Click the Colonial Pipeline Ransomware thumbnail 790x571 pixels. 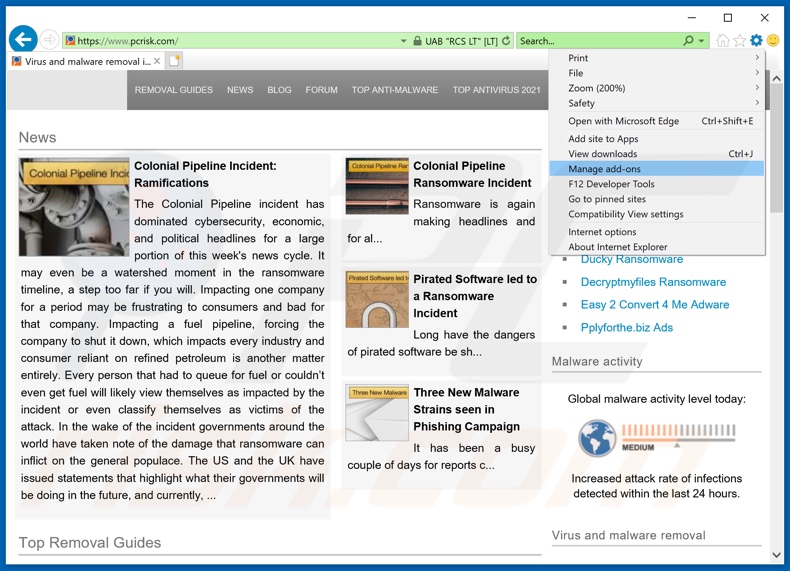point(377,186)
